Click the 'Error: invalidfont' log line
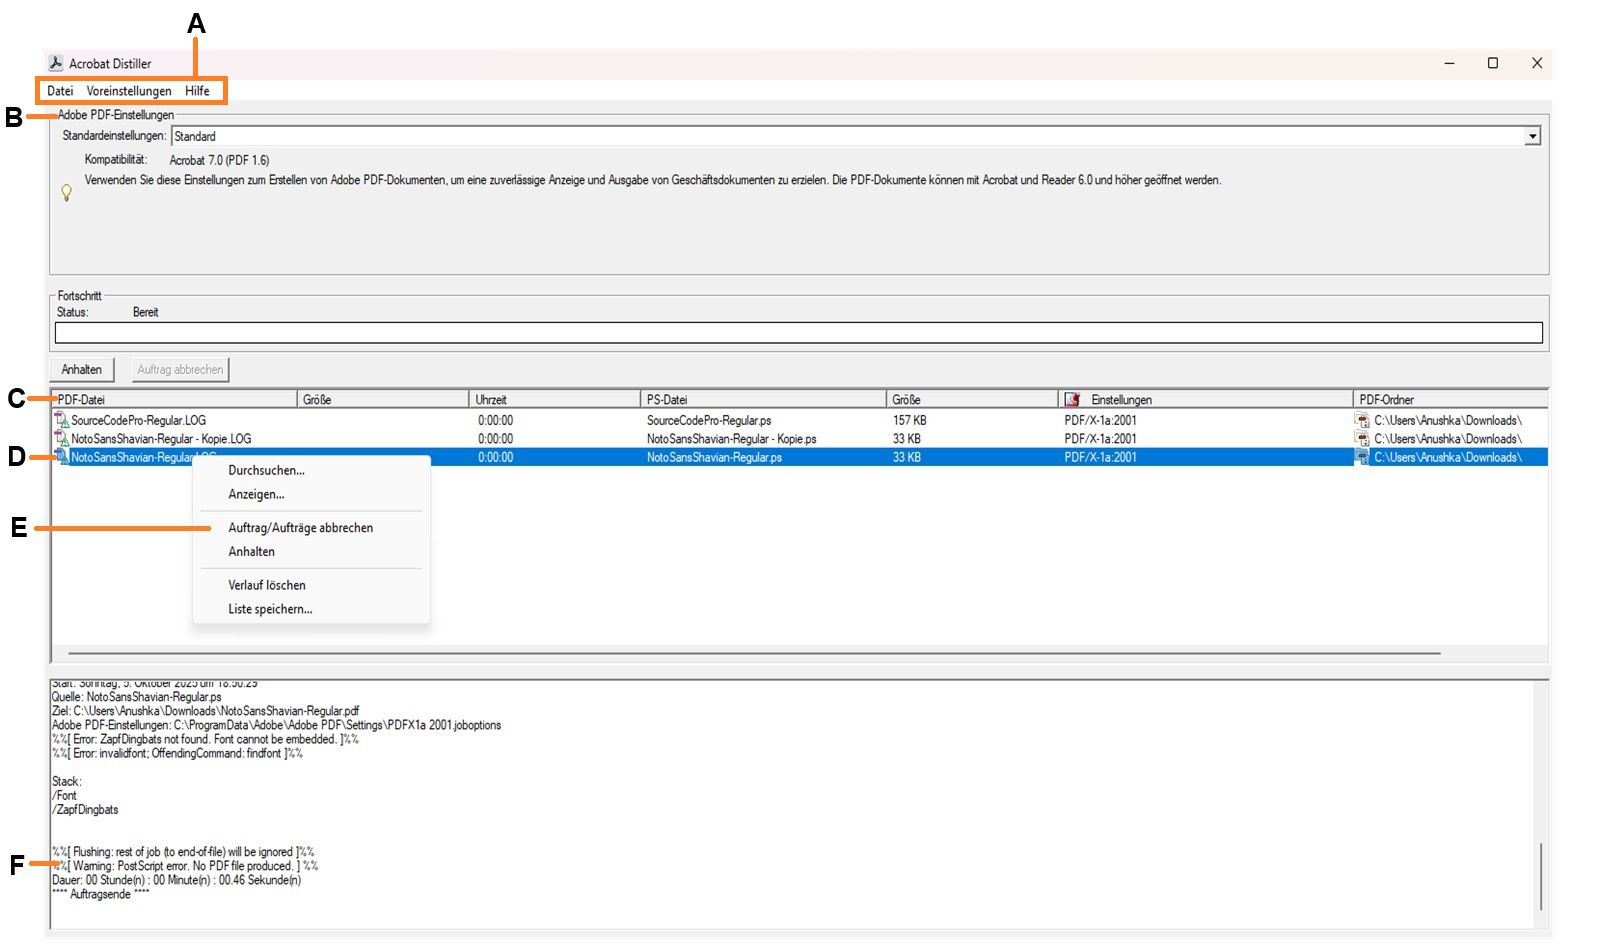This screenshot has height=945, width=1600. 178,753
